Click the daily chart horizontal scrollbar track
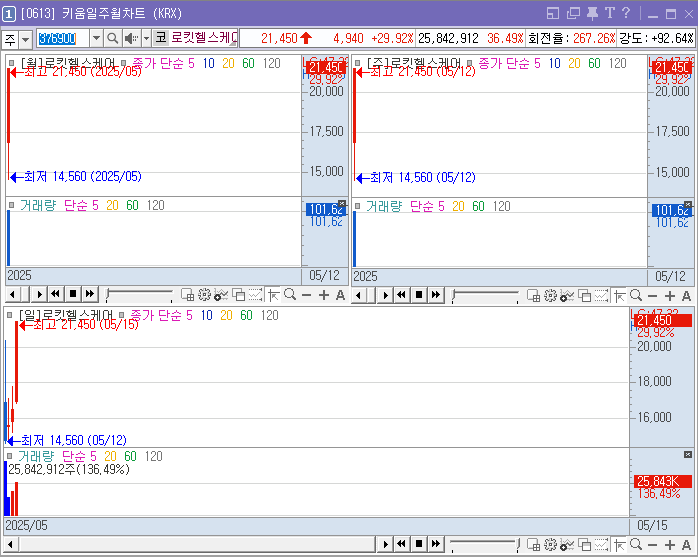The width and height of the screenshot is (698, 557). pos(197,544)
